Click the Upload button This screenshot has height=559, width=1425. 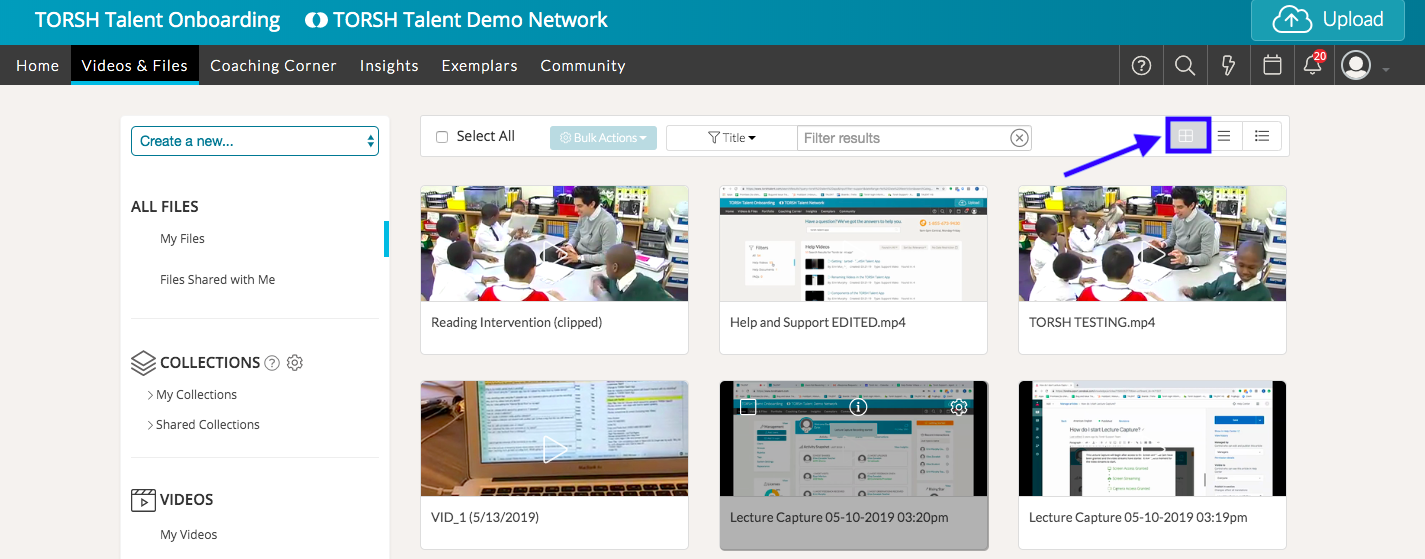pos(1327,20)
